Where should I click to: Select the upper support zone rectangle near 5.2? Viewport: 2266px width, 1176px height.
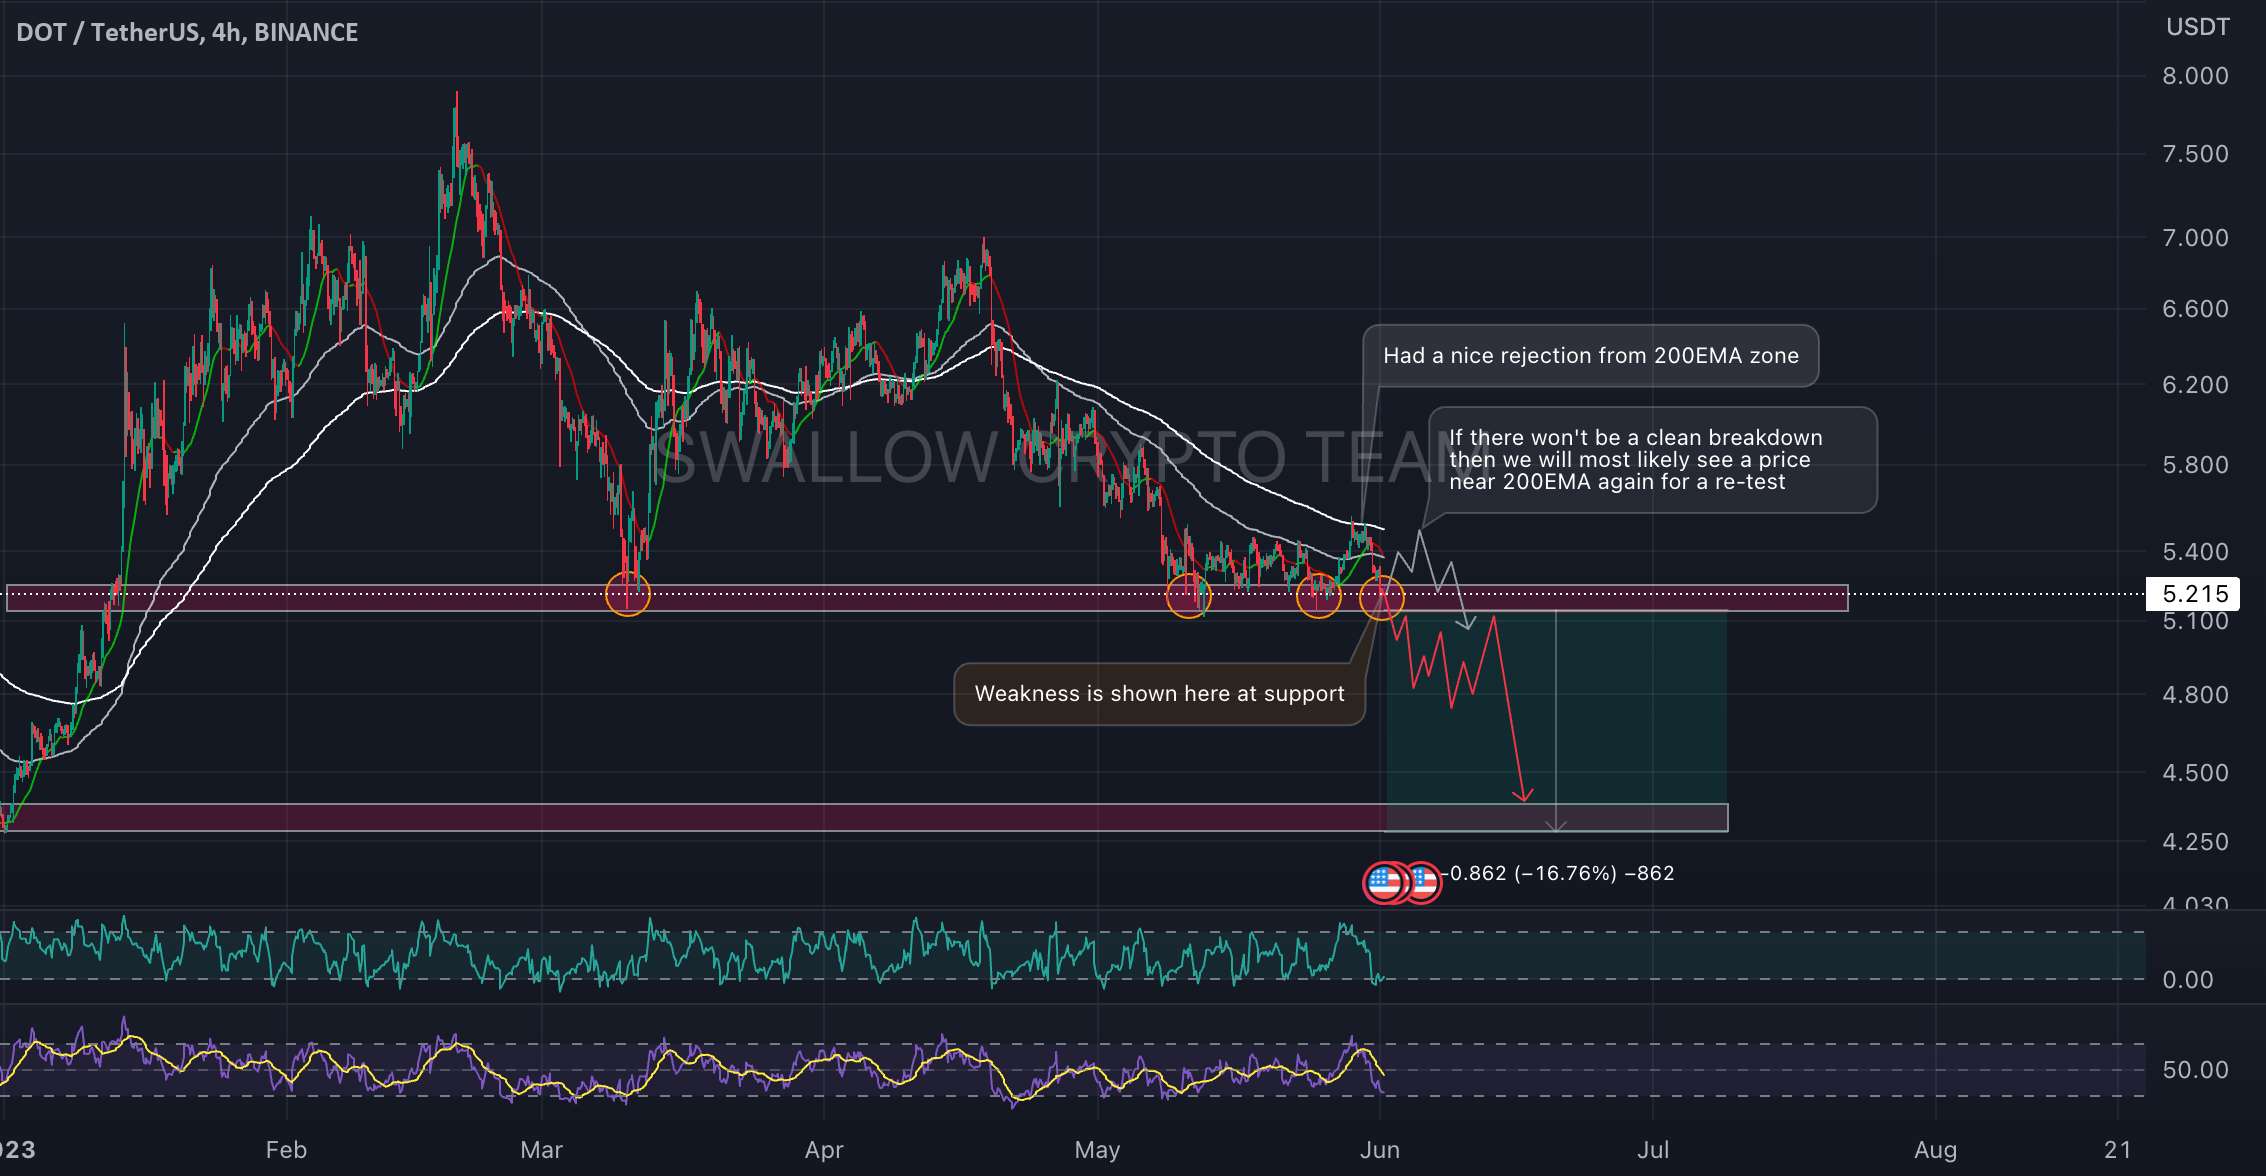(x=927, y=598)
